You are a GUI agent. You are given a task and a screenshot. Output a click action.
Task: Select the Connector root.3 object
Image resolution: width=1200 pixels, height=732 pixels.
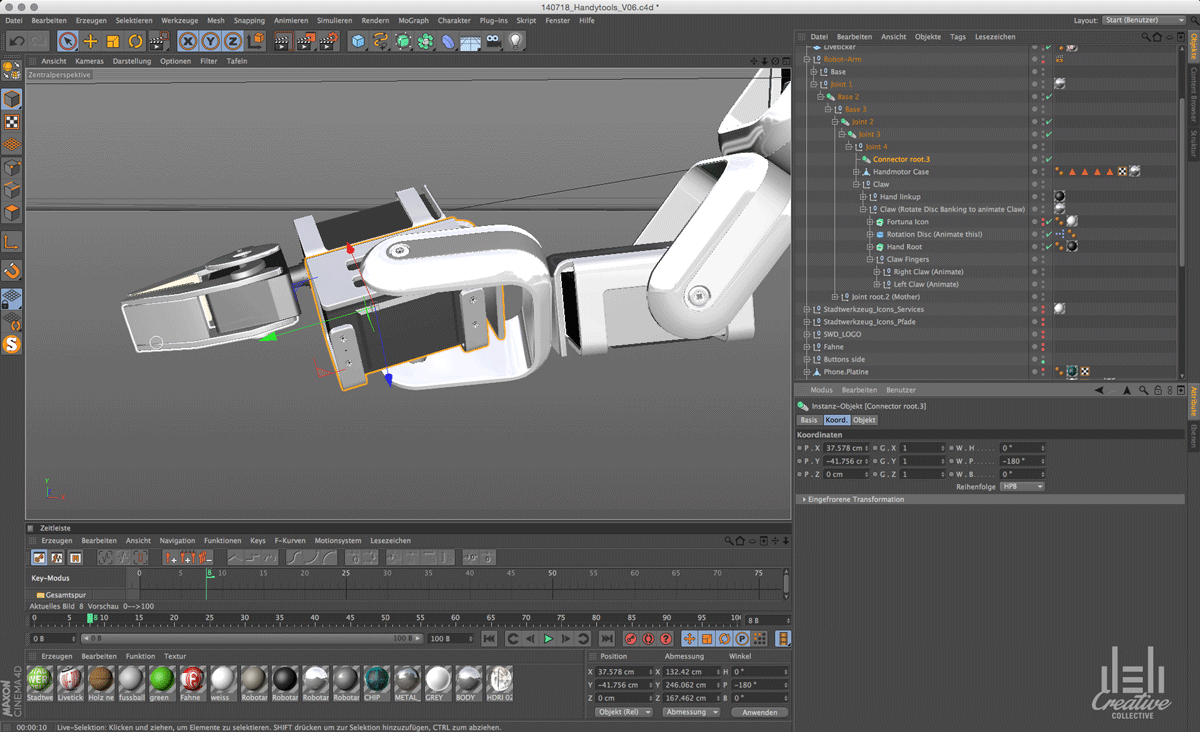click(901, 159)
